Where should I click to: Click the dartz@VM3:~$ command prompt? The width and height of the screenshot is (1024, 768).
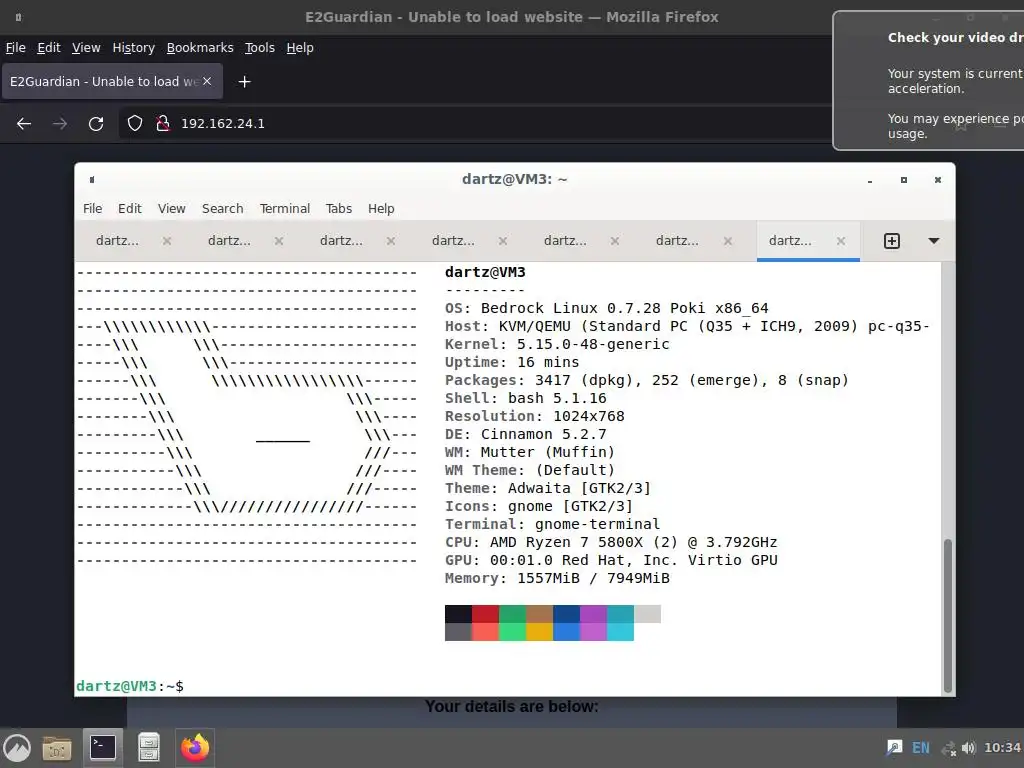pos(130,686)
